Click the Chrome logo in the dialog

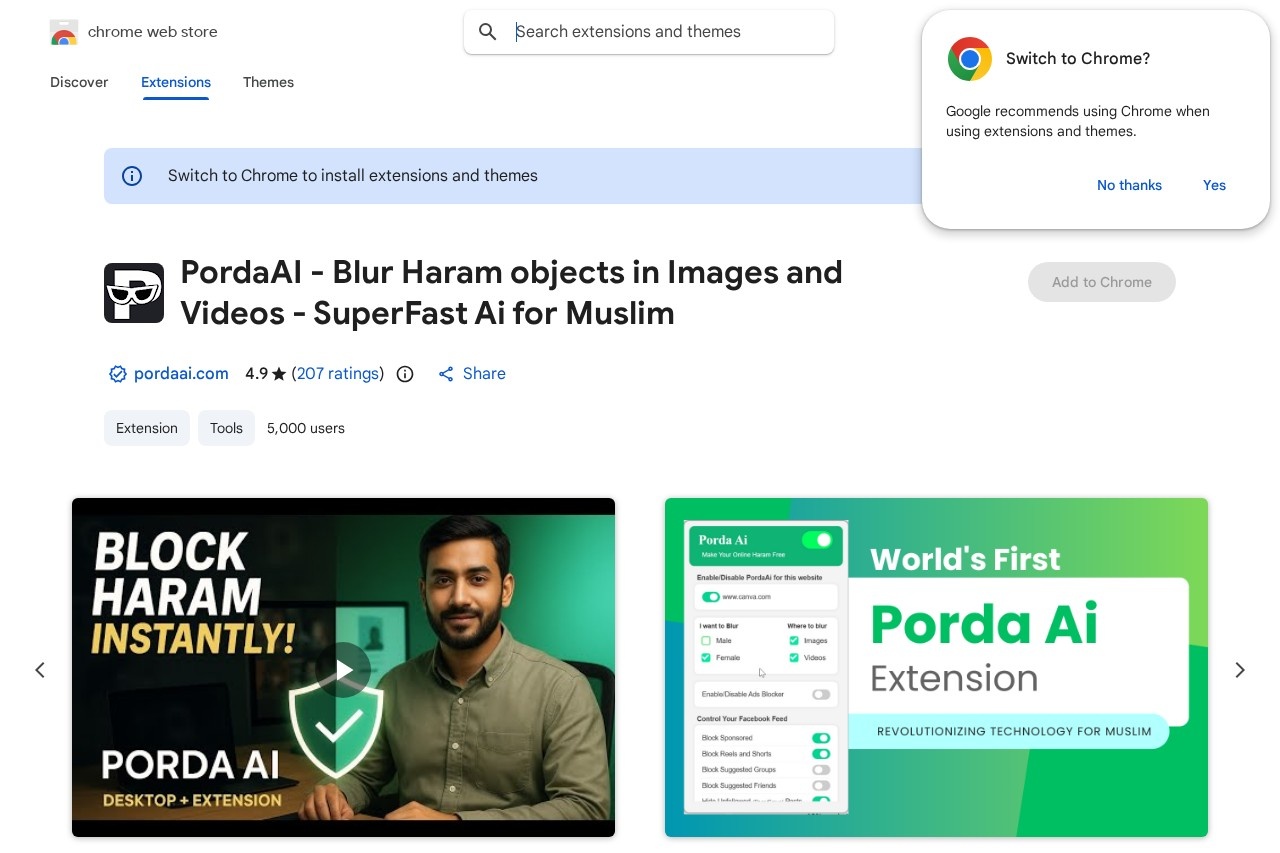click(969, 58)
